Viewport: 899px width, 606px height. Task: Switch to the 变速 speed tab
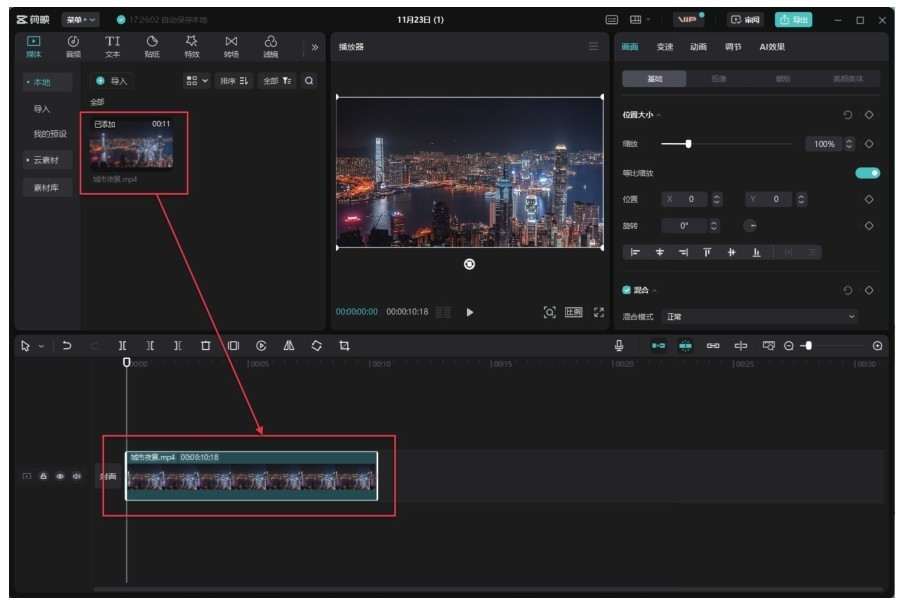pyautogui.click(x=665, y=47)
